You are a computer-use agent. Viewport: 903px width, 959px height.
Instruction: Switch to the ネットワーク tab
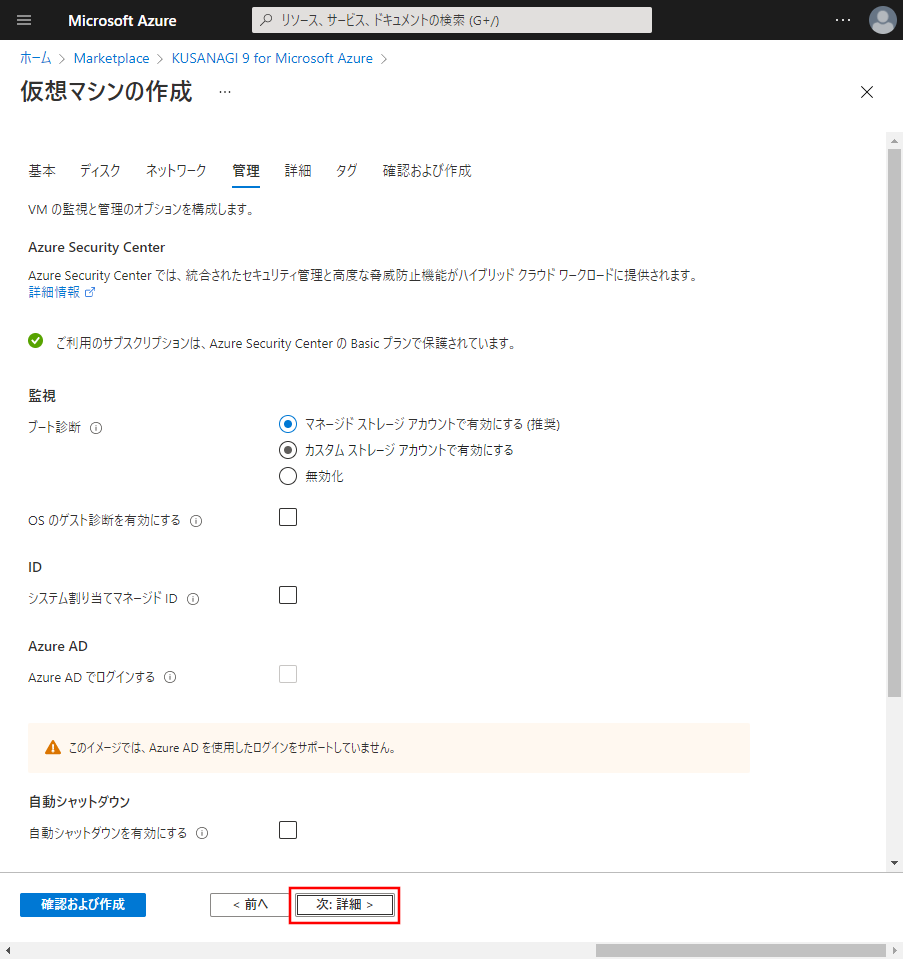coord(176,171)
